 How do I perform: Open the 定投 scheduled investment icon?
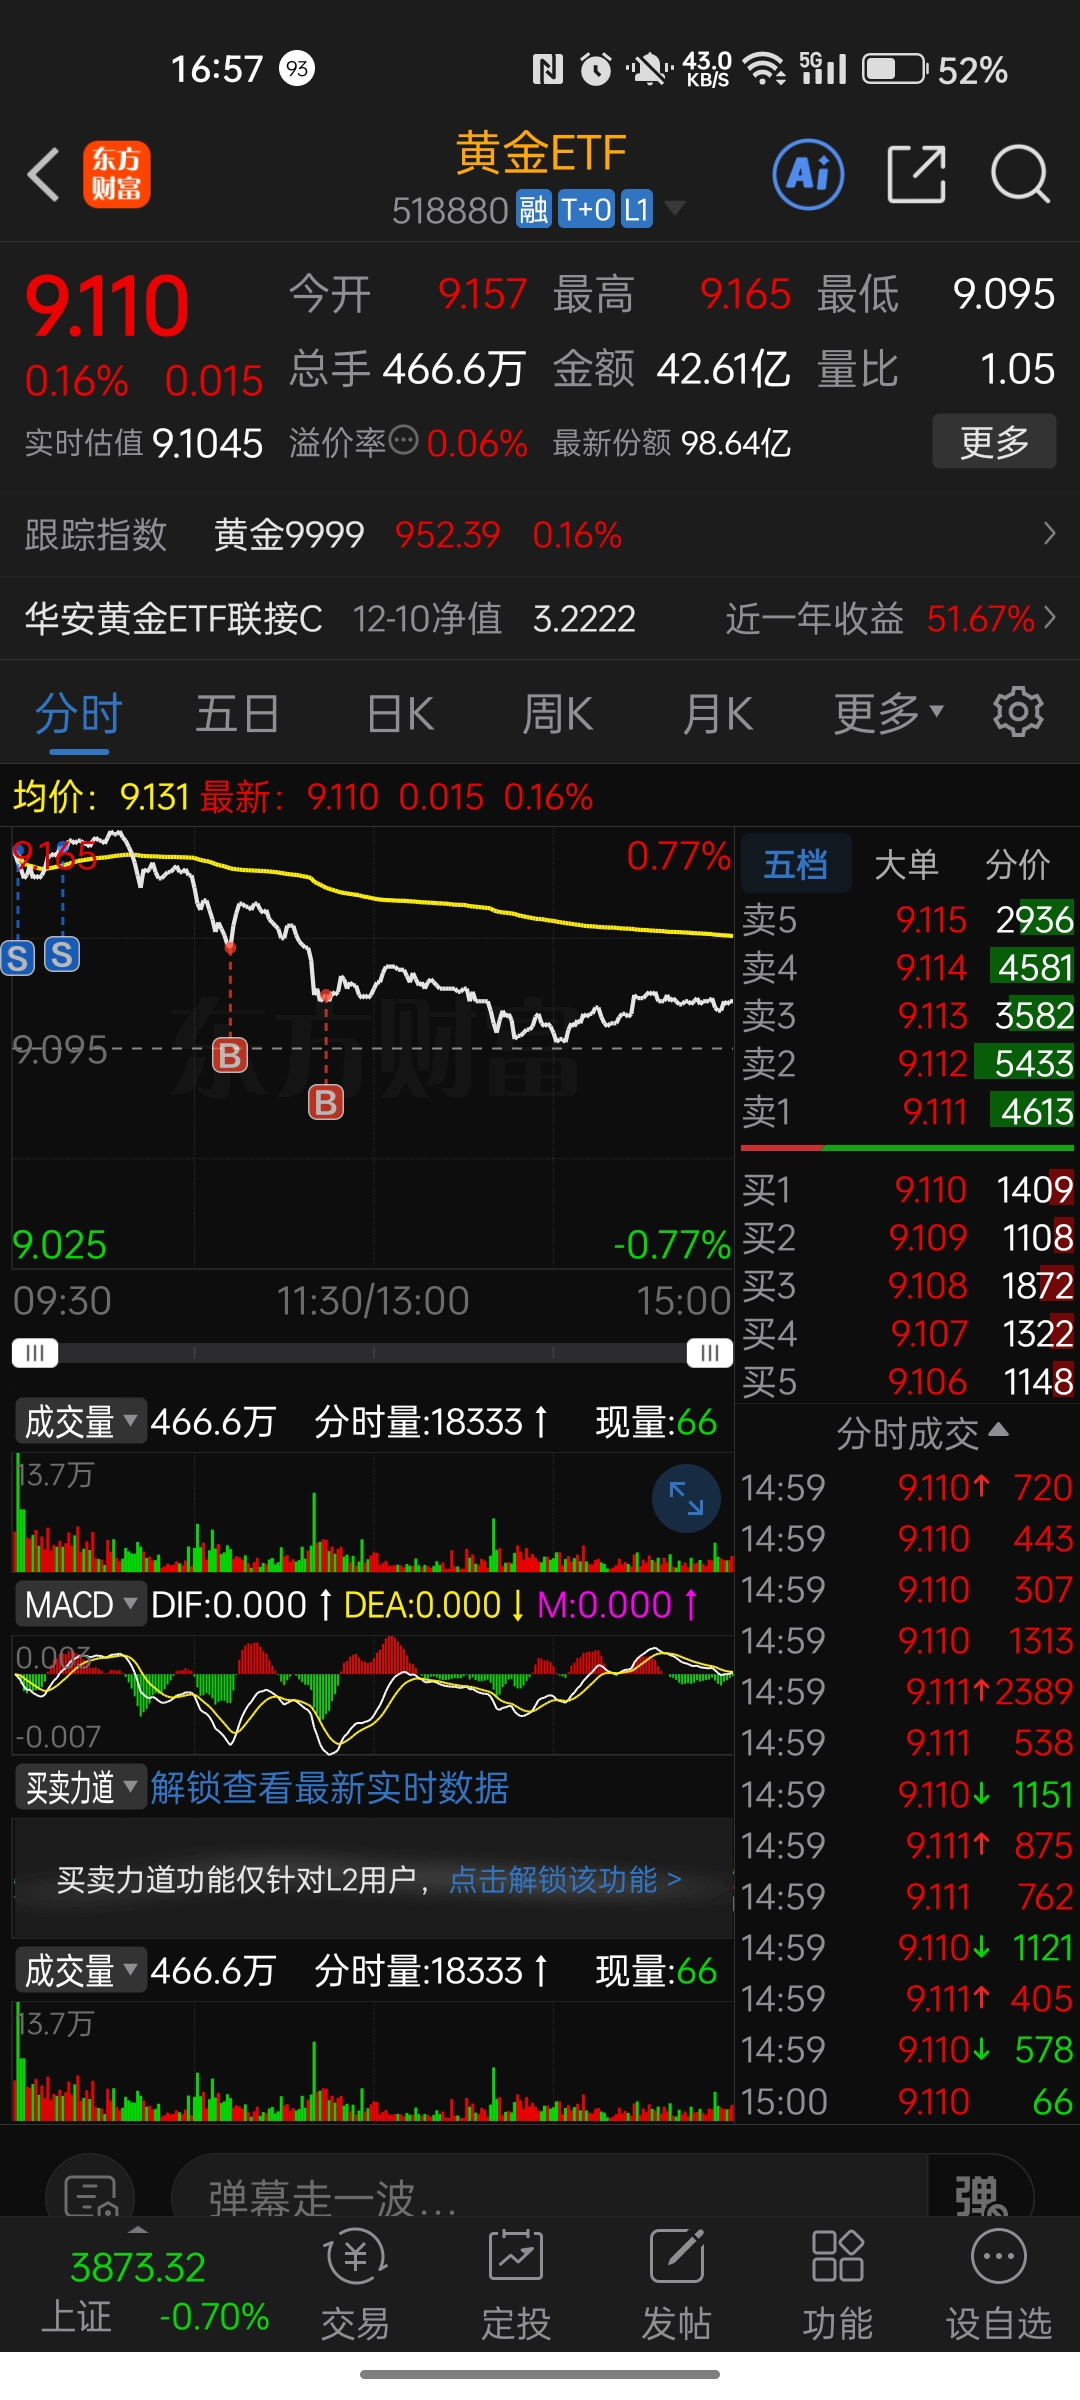click(x=516, y=2286)
